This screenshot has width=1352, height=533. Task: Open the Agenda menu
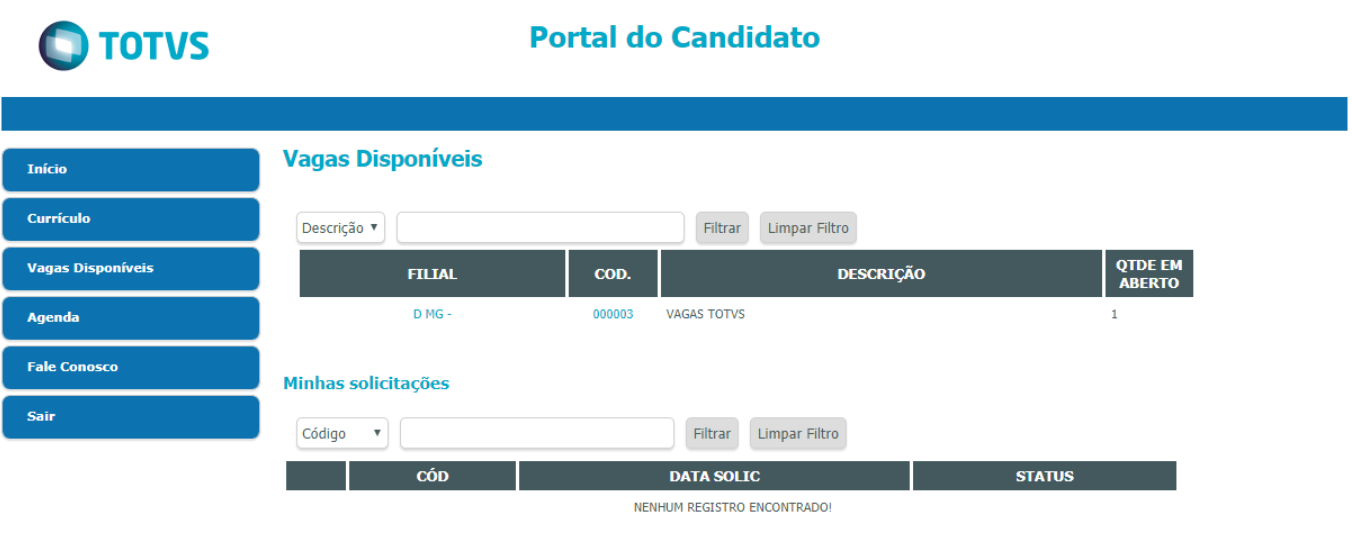(131, 317)
